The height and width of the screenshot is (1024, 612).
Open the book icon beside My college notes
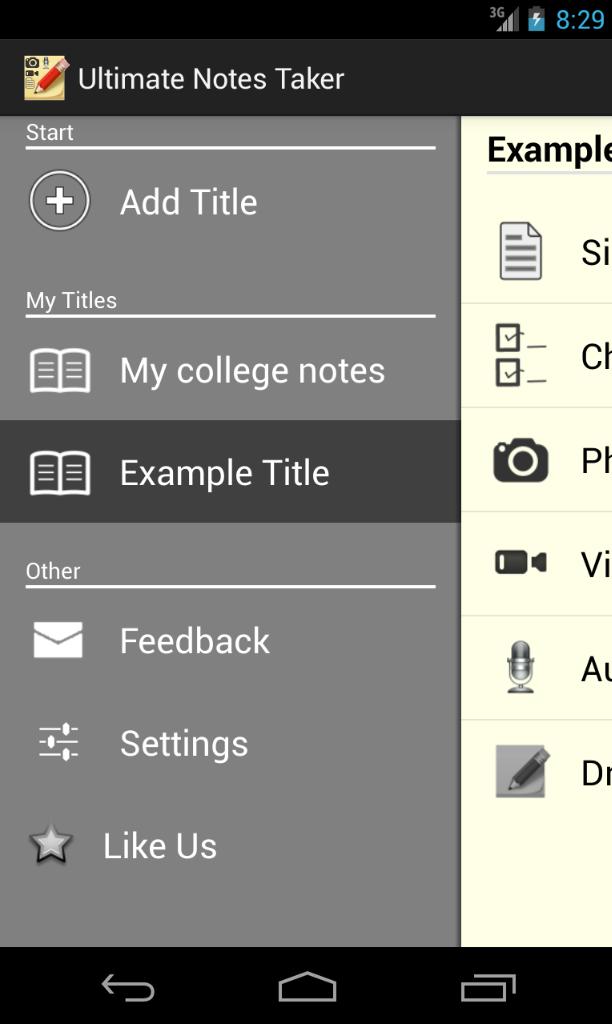pos(60,369)
